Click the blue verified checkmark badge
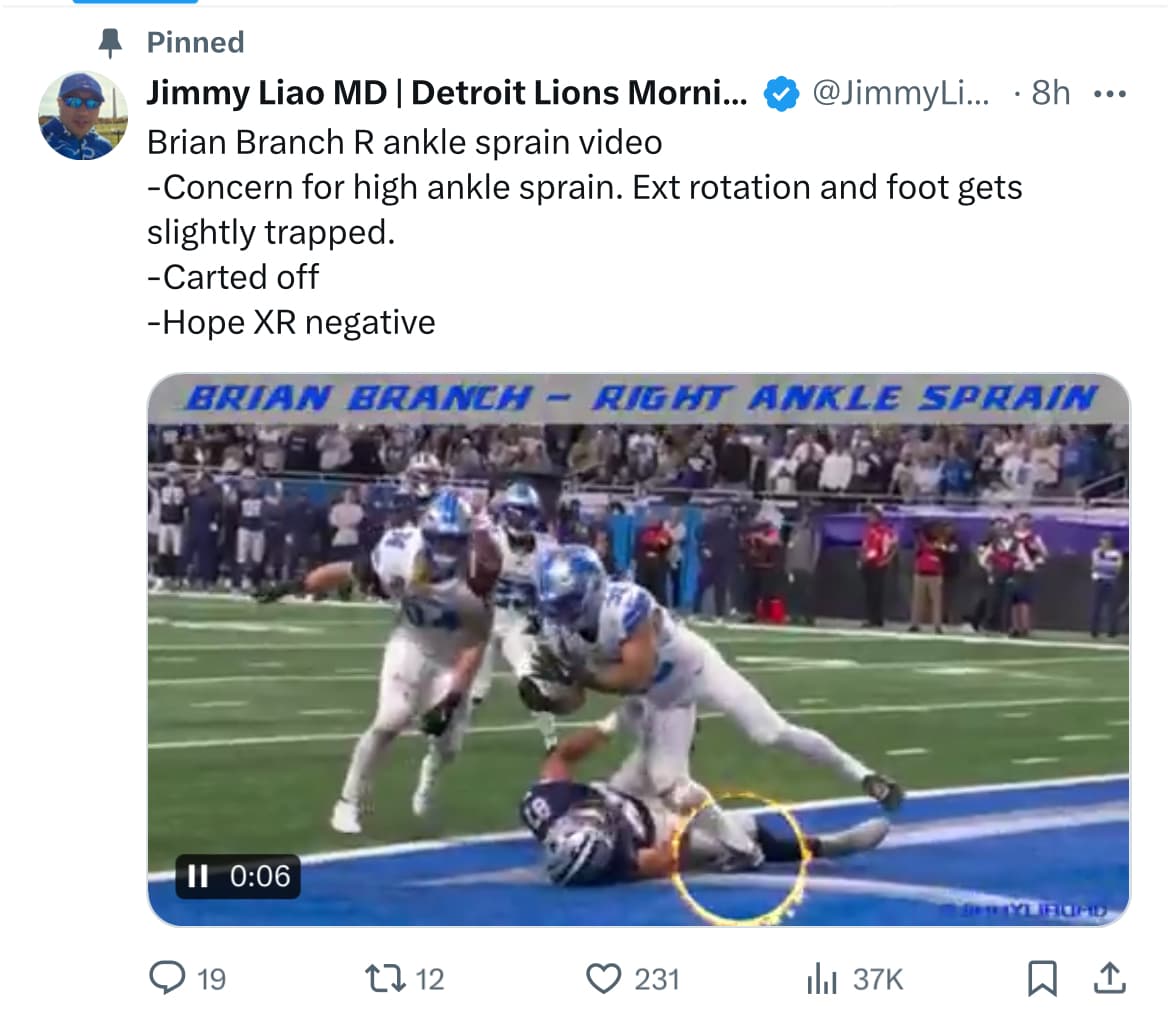 point(780,94)
